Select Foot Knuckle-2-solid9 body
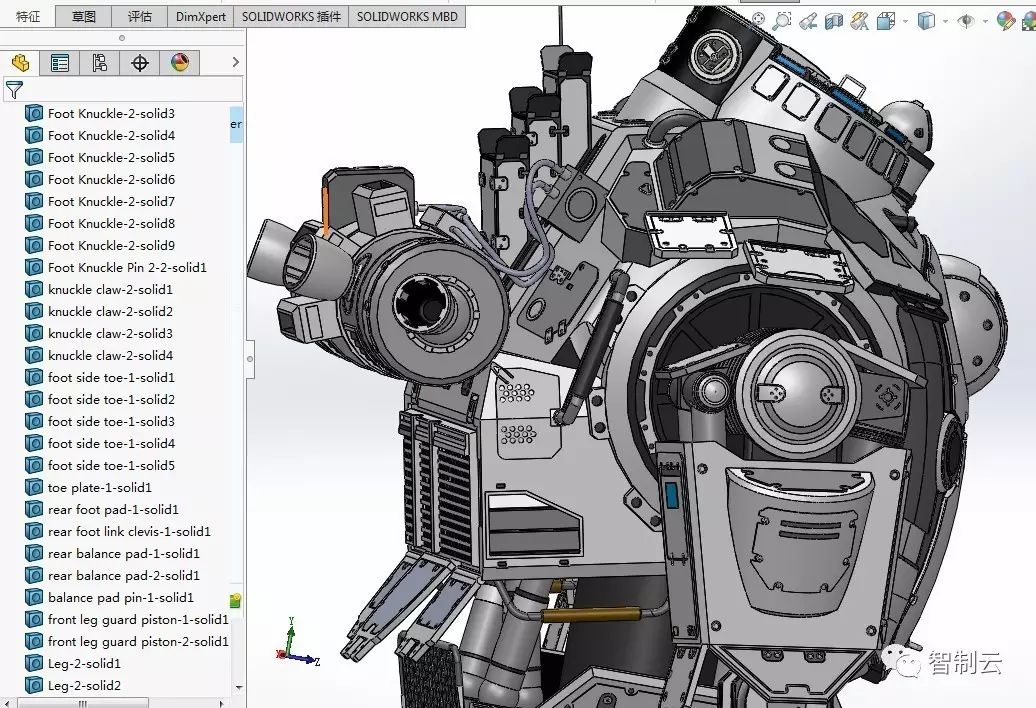 pos(111,245)
